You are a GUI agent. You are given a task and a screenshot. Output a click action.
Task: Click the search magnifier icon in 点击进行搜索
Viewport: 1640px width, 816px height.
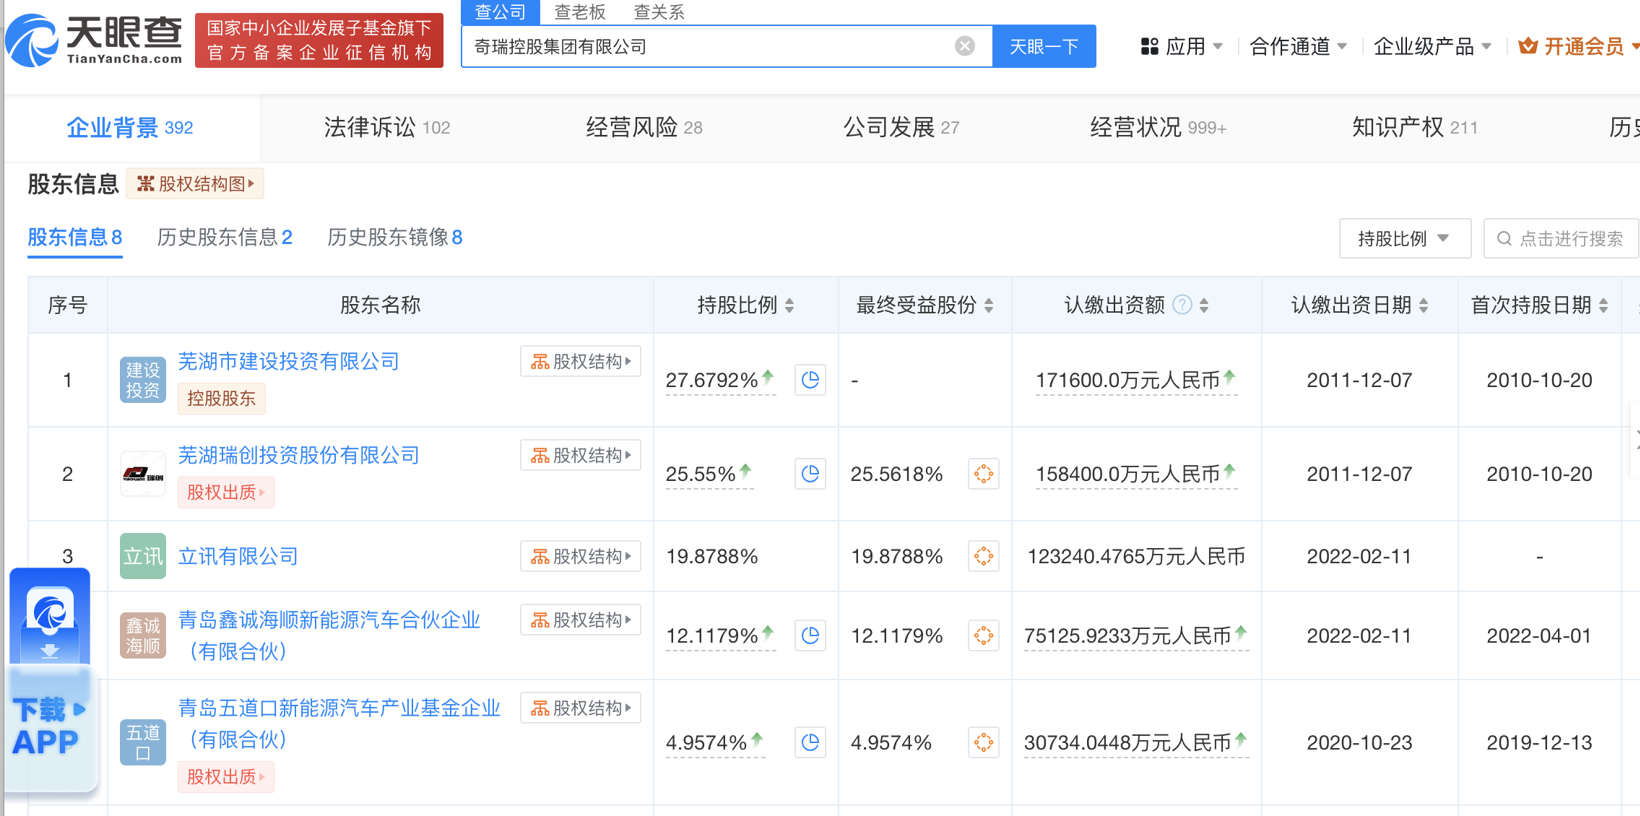coord(1504,239)
